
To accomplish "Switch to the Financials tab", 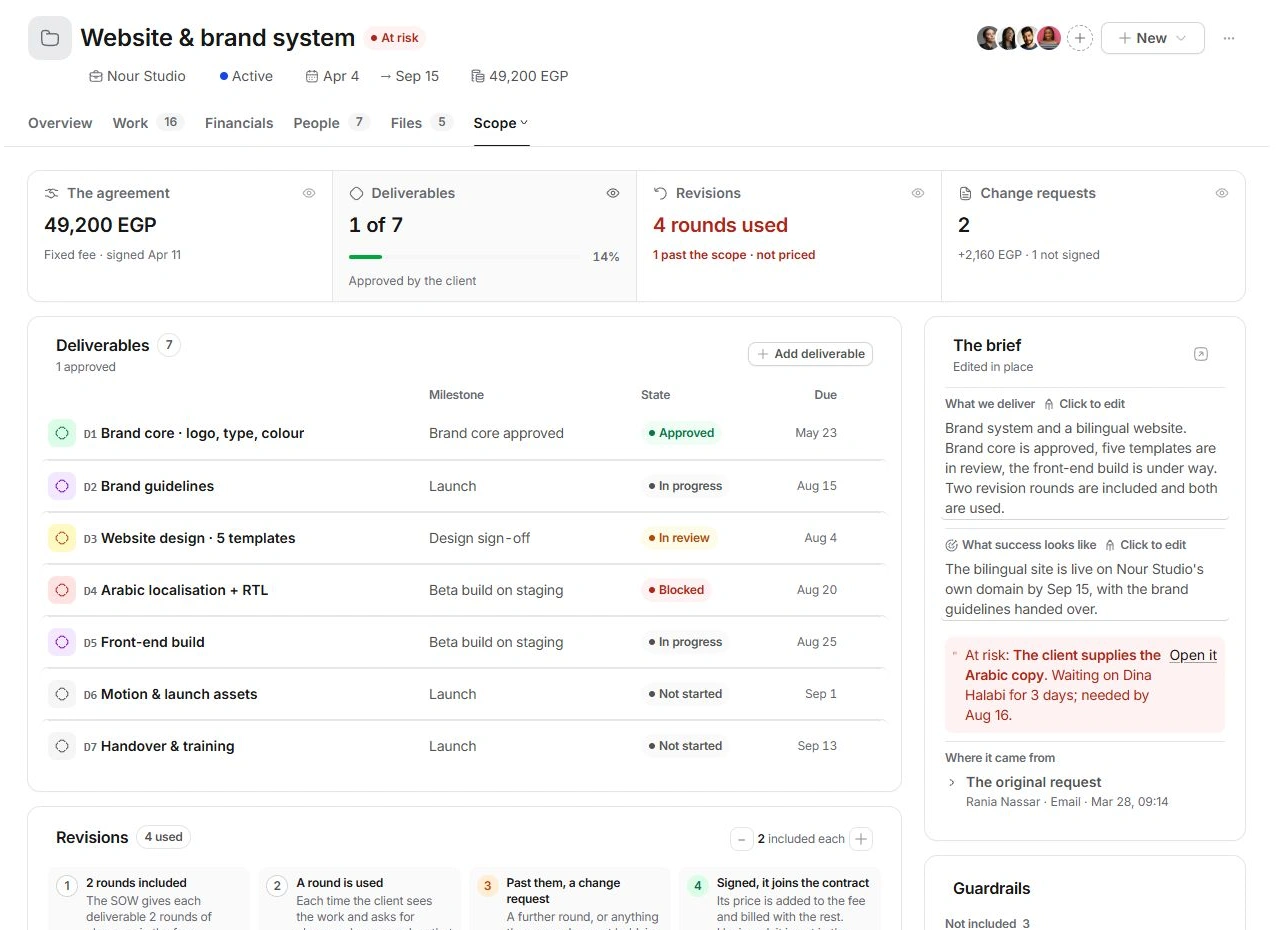I will click(x=239, y=123).
